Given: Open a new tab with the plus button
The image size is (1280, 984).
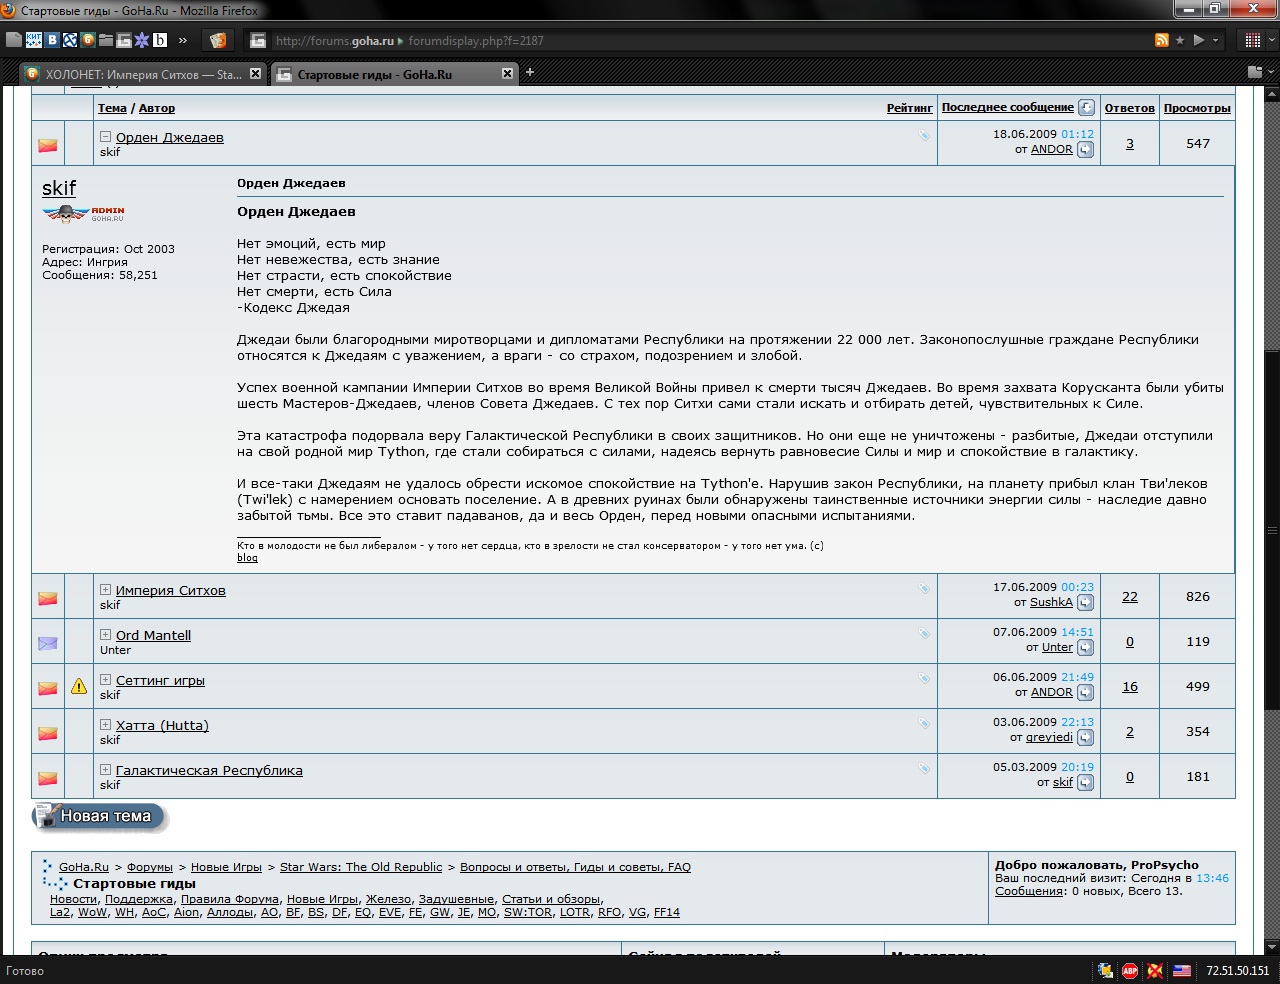Looking at the screenshot, I should (x=530, y=72).
